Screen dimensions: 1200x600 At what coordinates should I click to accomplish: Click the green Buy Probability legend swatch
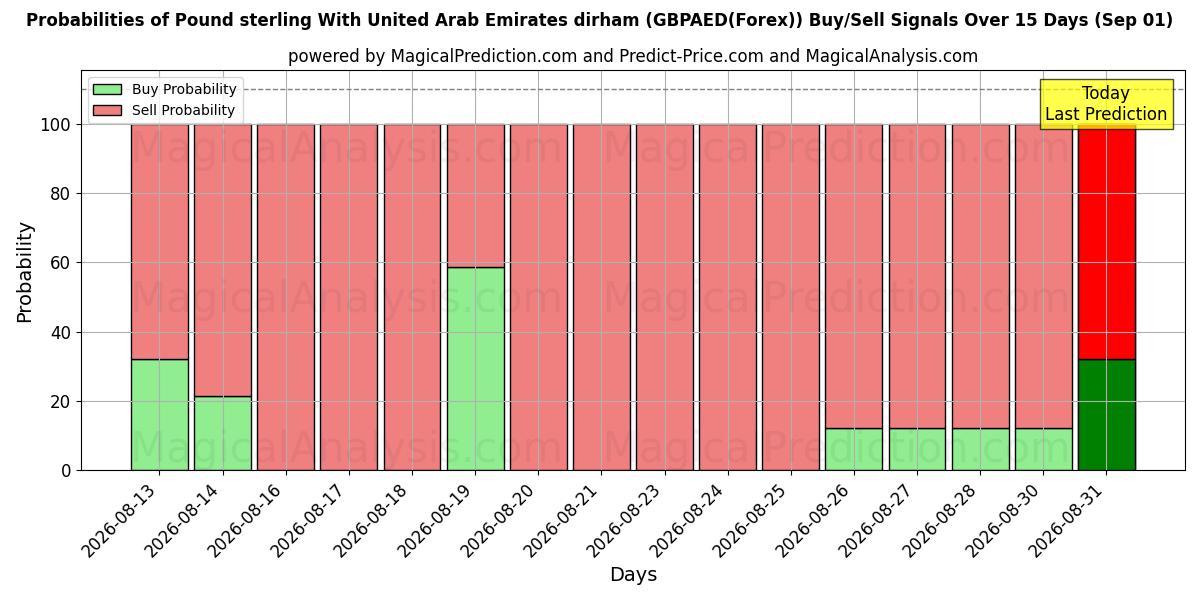point(107,89)
